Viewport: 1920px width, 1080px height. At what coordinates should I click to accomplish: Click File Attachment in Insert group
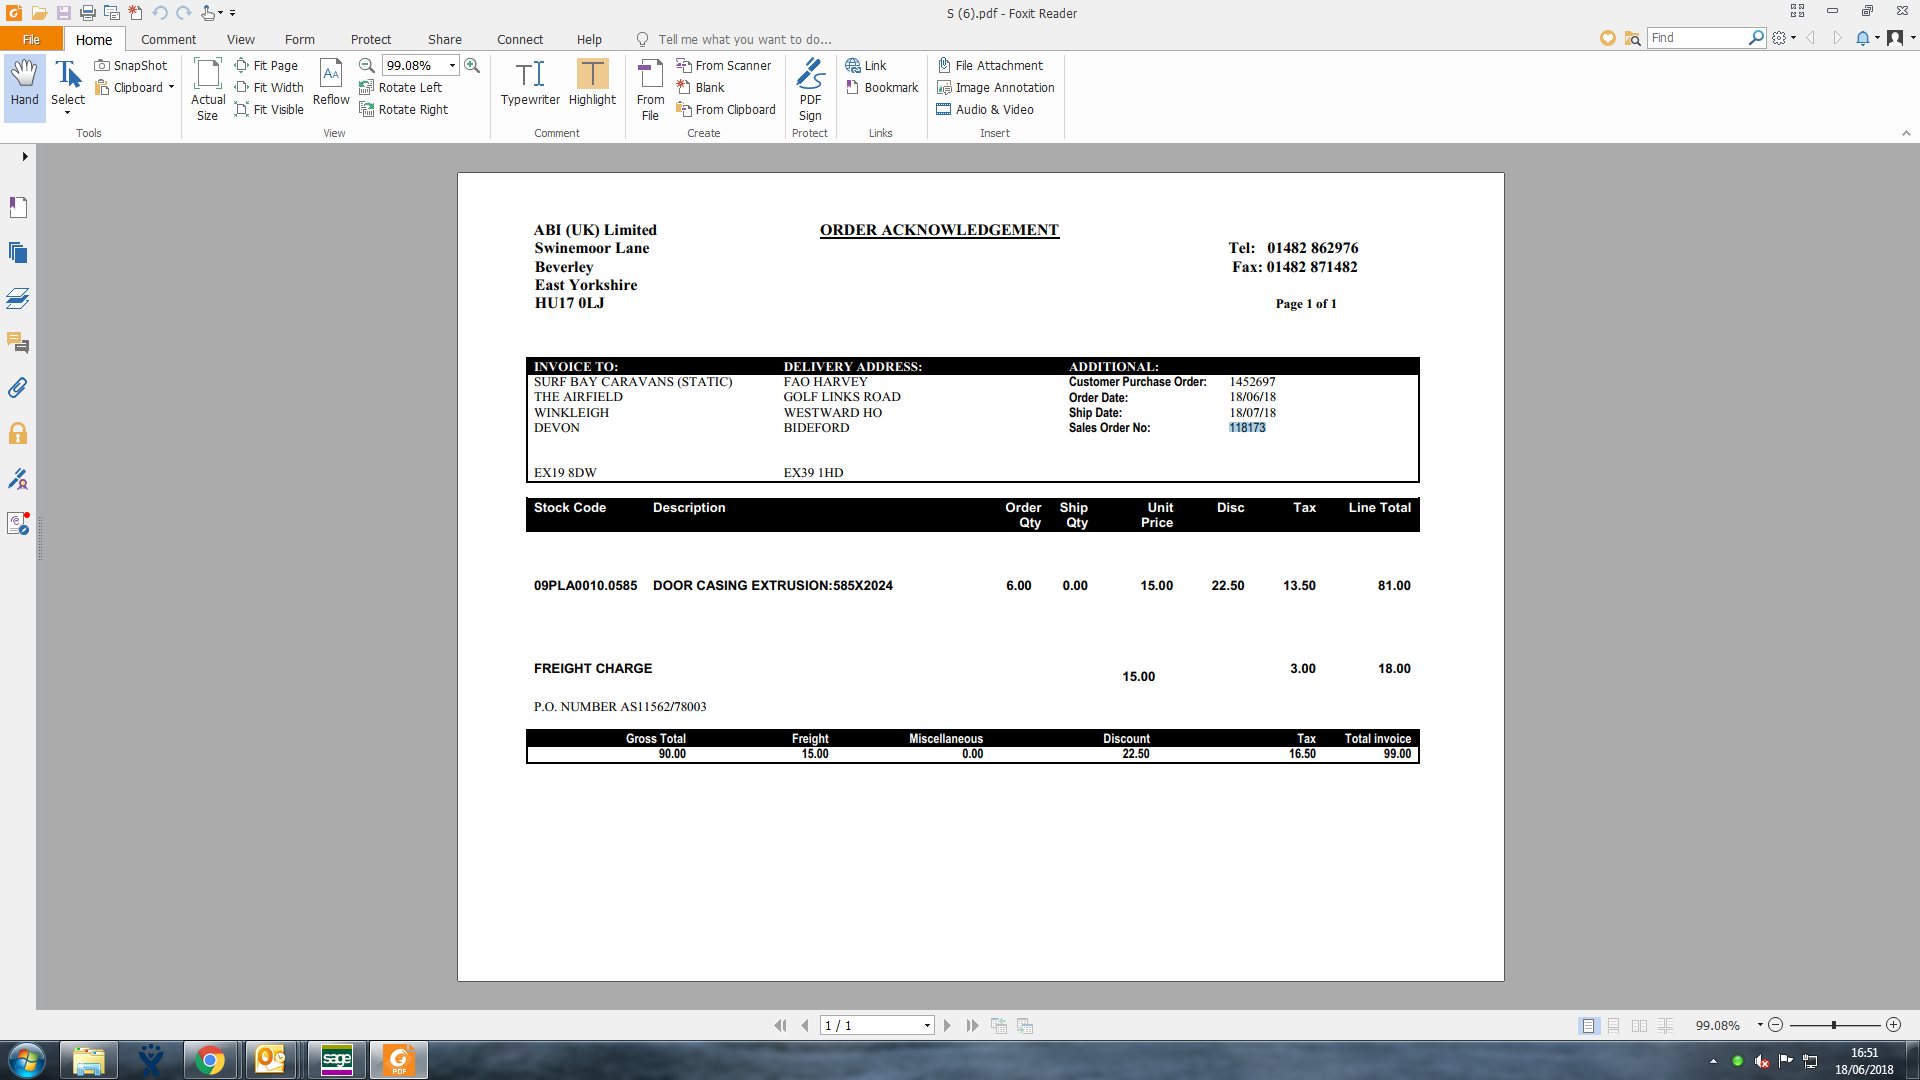coord(990,66)
